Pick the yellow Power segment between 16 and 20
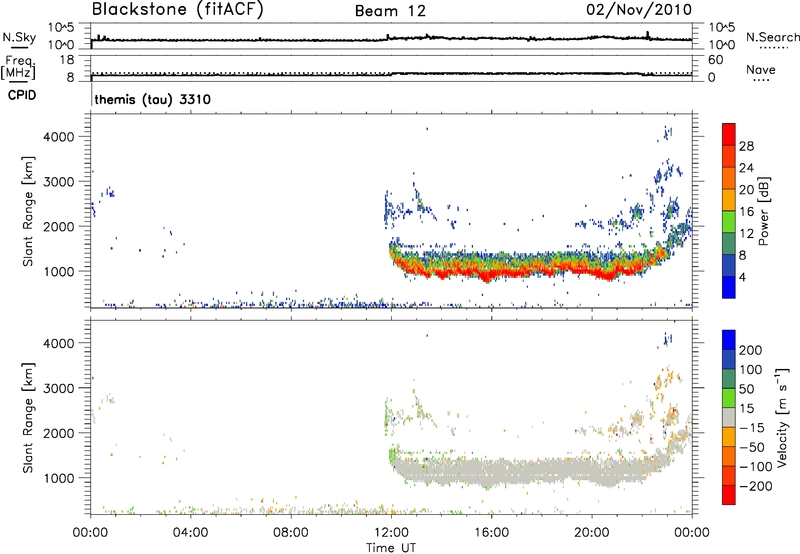The image size is (800, 554). [729, 199]
